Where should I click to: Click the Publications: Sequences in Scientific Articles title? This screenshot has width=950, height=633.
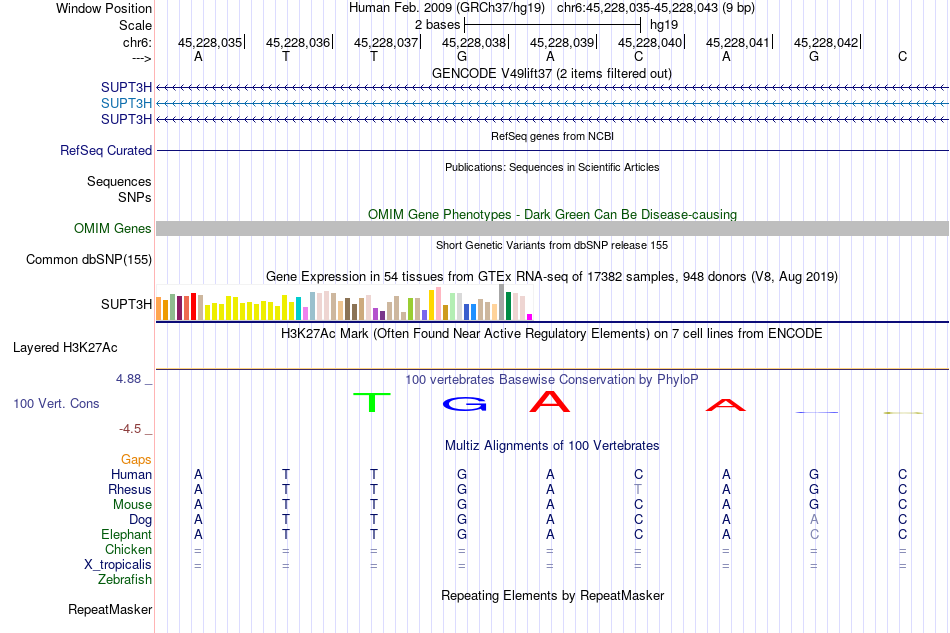click(x=552, y=167)
